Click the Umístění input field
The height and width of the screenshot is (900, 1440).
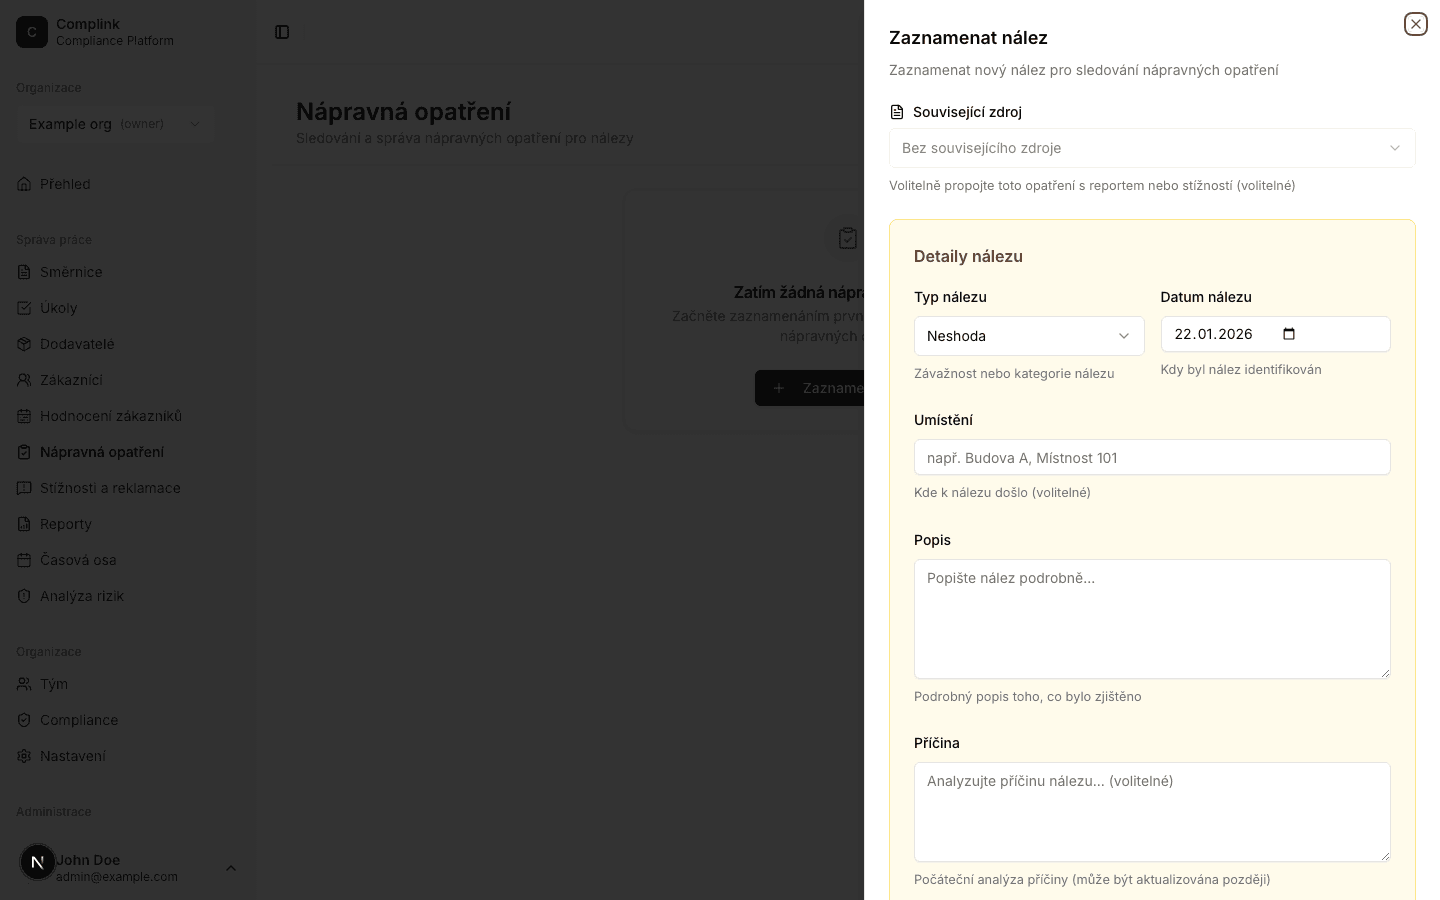(1151, 458)
